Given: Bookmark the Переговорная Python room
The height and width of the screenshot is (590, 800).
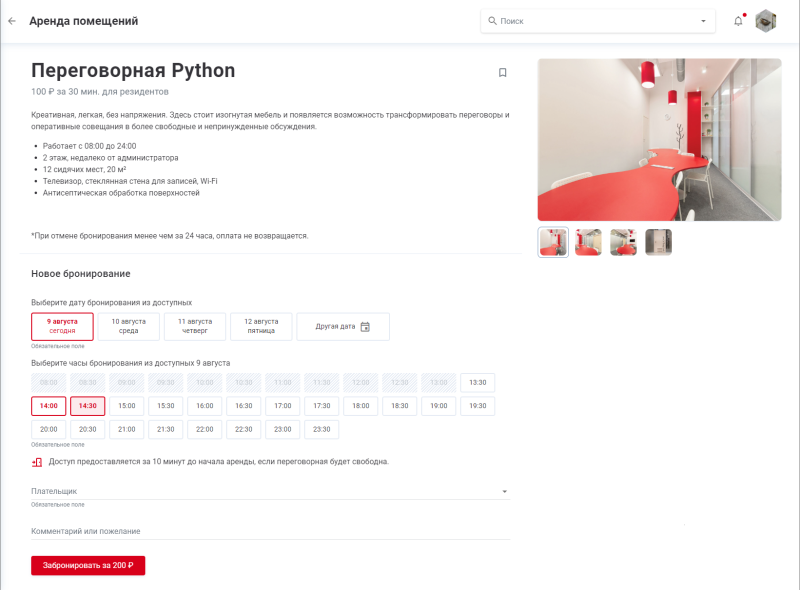Looking at the screenshot, I should pyautogui.click(x=503, y=72).
